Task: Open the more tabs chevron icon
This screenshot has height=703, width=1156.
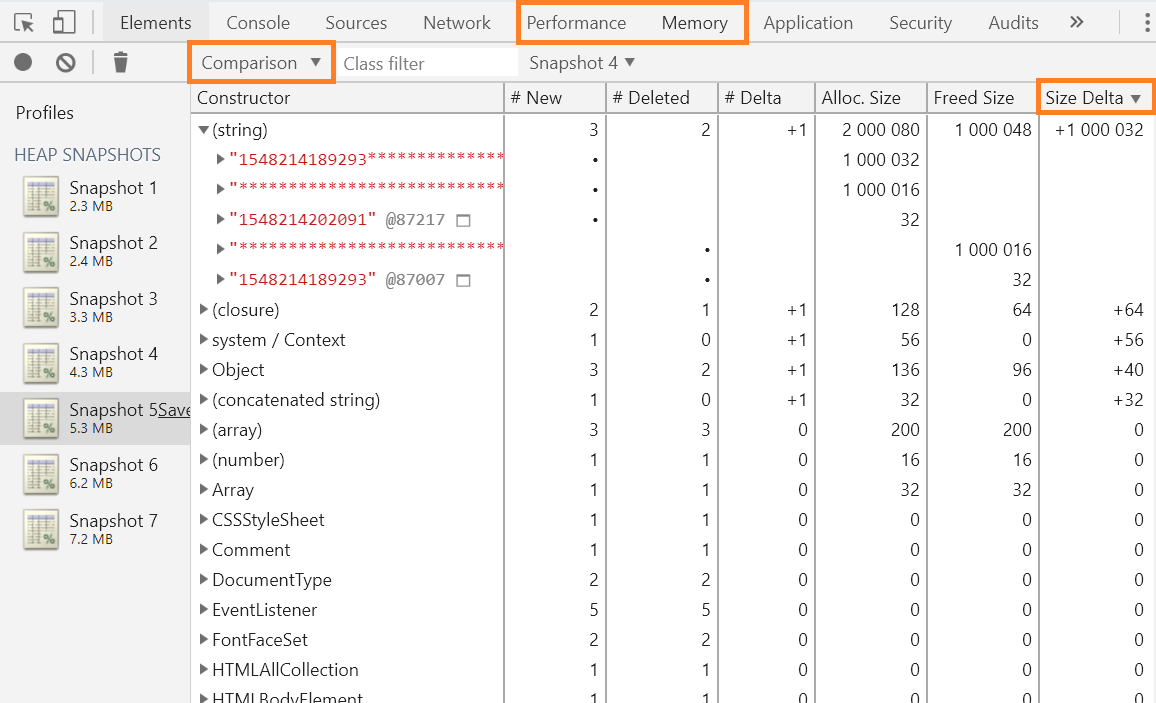Action: click(x=1076, y=22)
